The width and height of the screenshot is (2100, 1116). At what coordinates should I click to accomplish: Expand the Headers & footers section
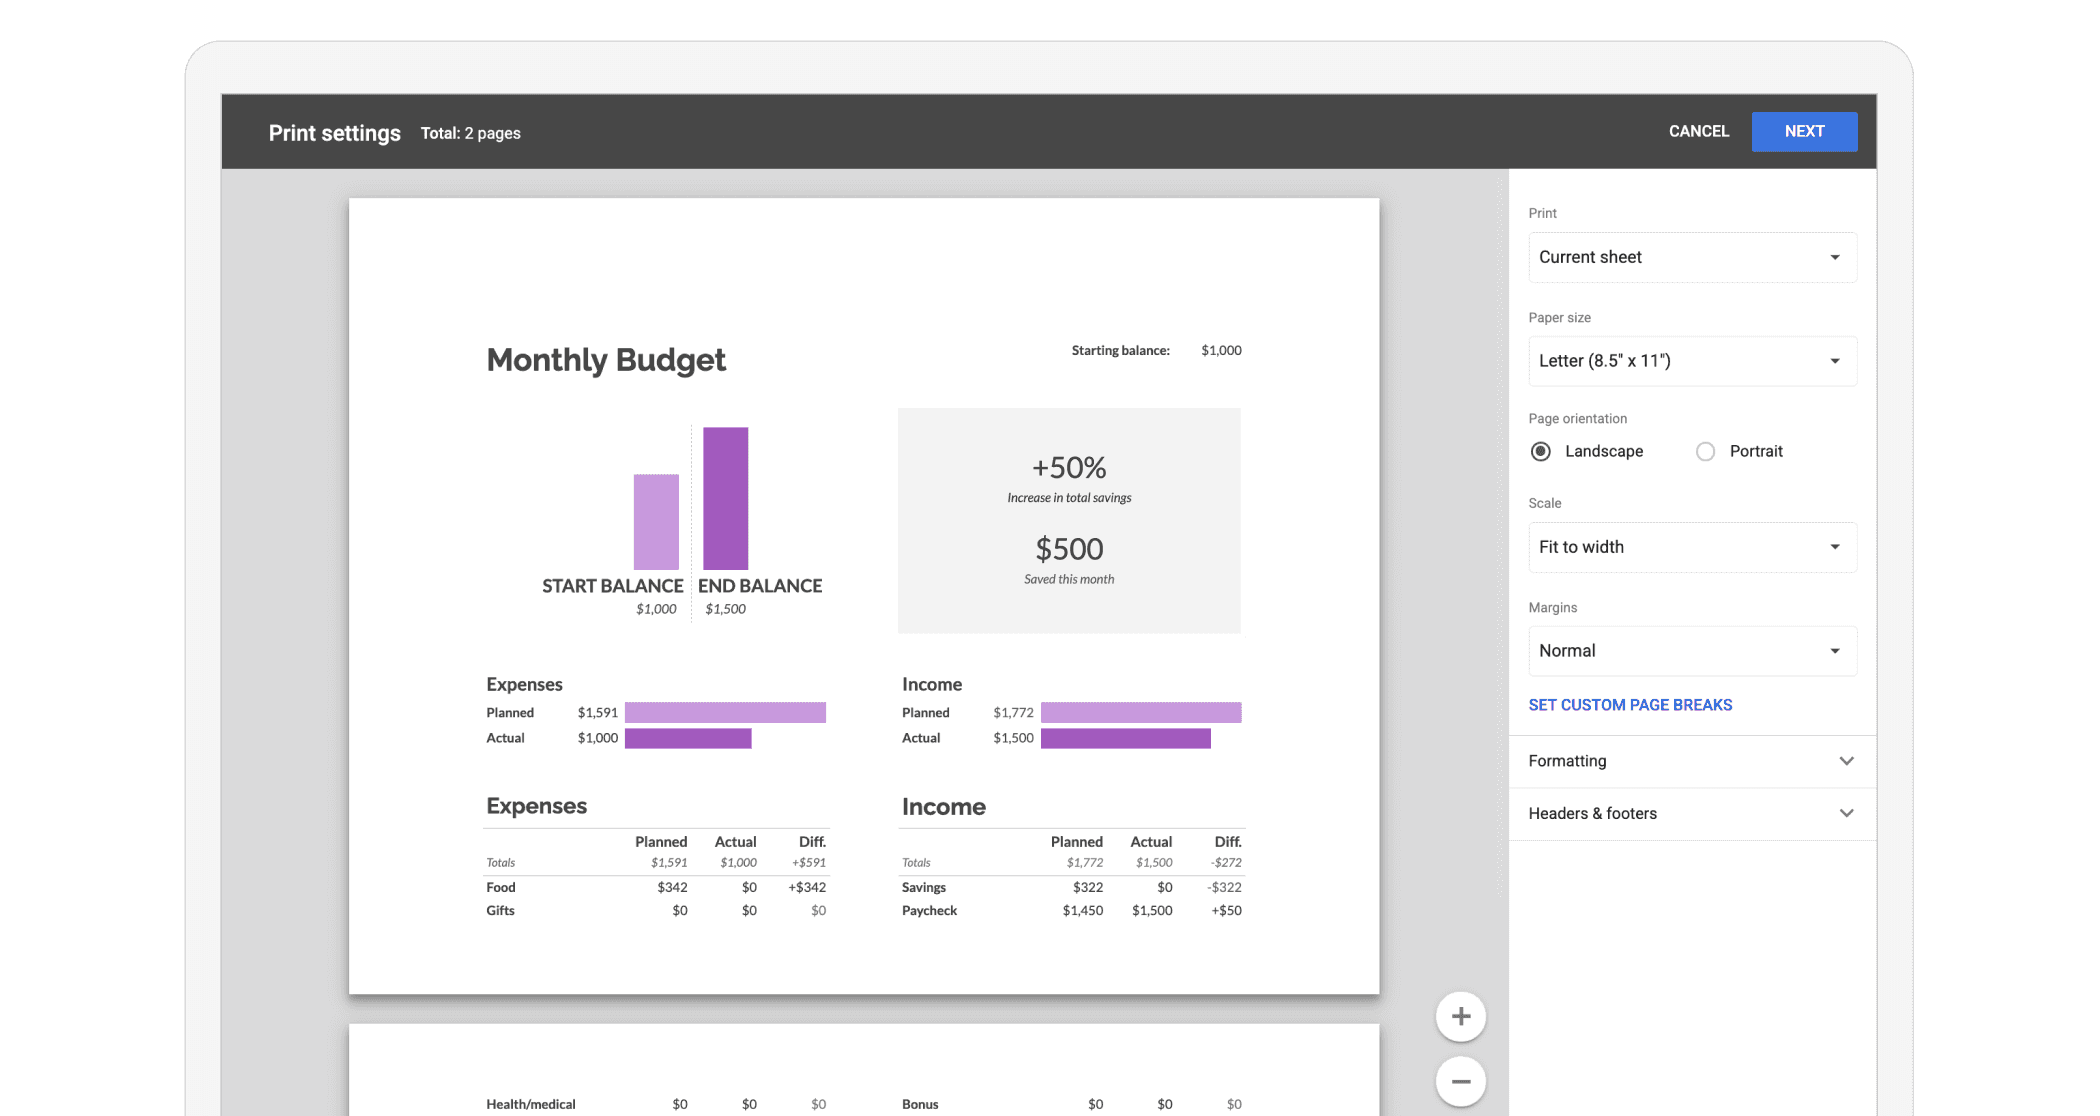pyautogui.click(x=1692, y=814)
